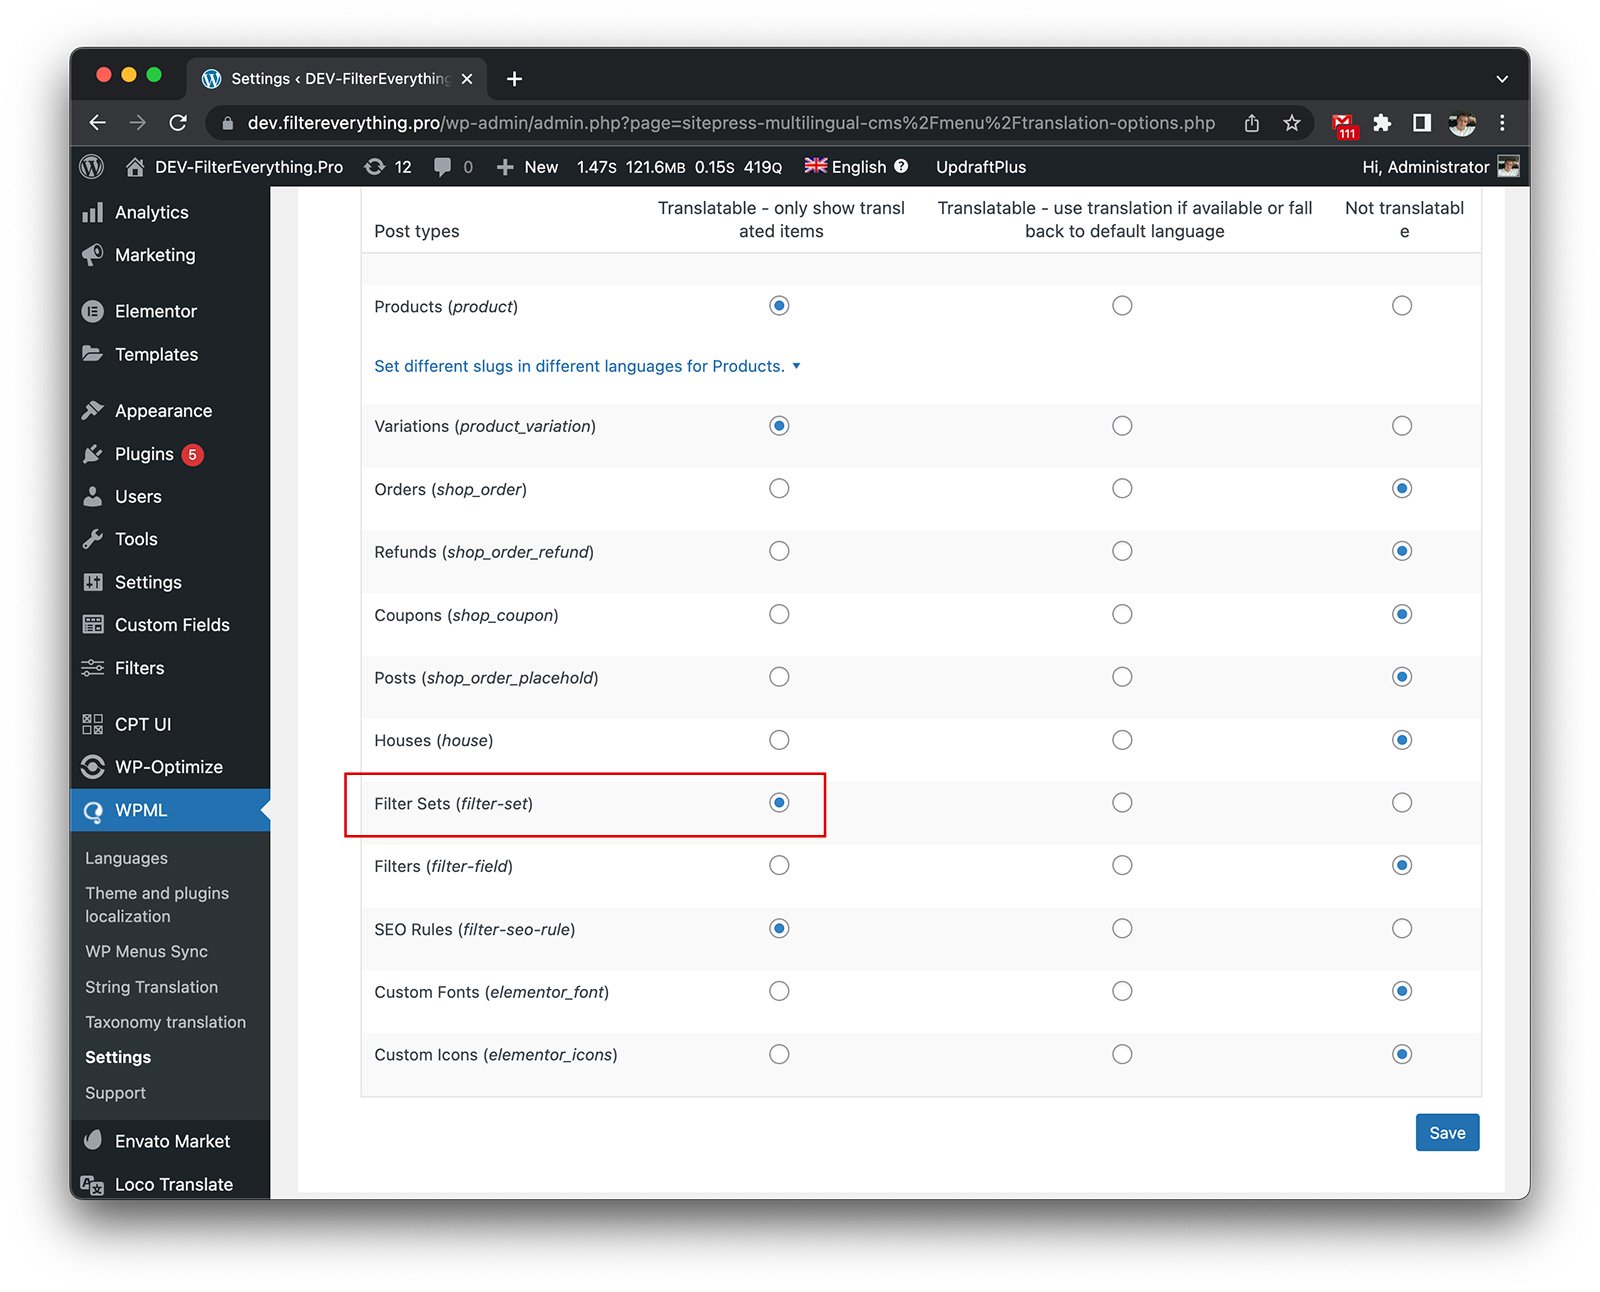Open the English language switcher menu
This screenshot has height=1292, width=1600.
point(846,167)
